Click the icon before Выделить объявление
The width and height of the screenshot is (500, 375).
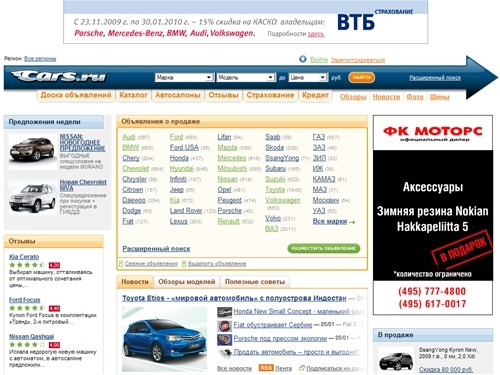click(x=184, y=264)
